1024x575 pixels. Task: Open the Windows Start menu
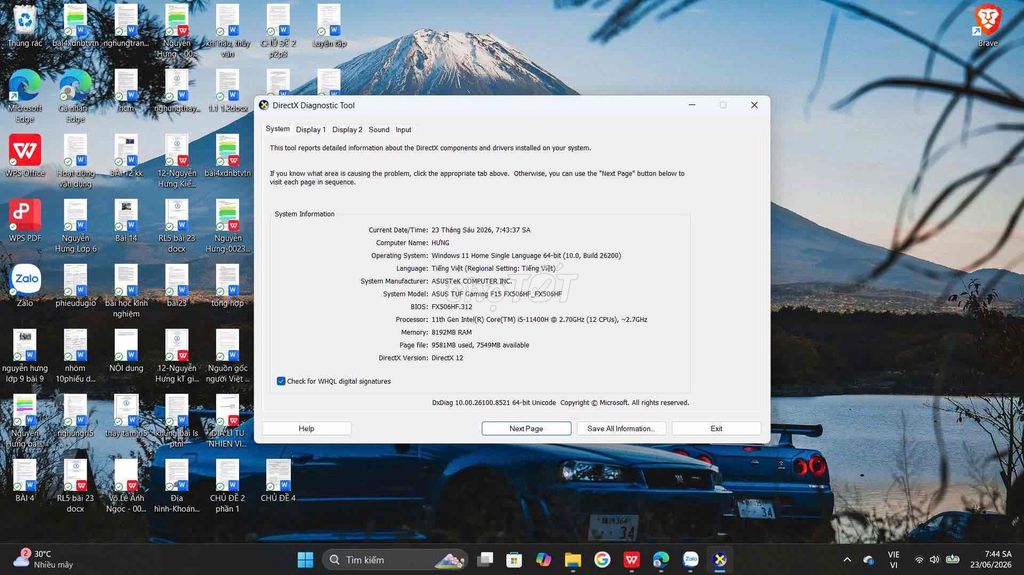click(305, 560)
